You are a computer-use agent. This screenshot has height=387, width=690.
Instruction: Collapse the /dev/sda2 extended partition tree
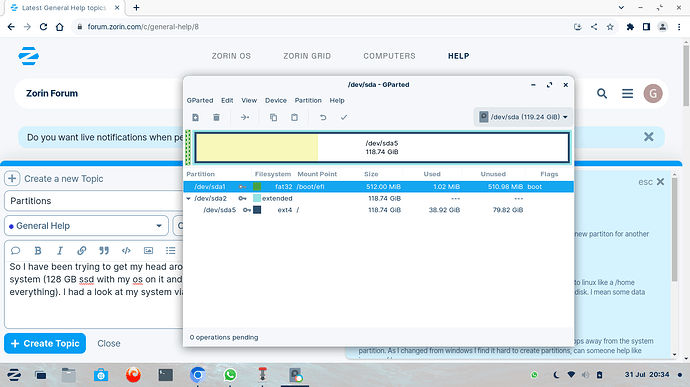189,199
